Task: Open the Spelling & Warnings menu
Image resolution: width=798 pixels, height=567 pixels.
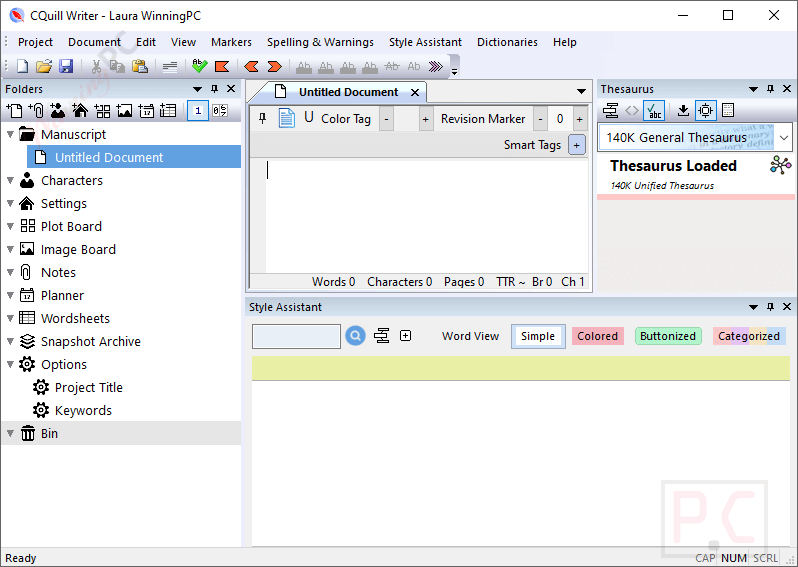Action: click(320, 42)
